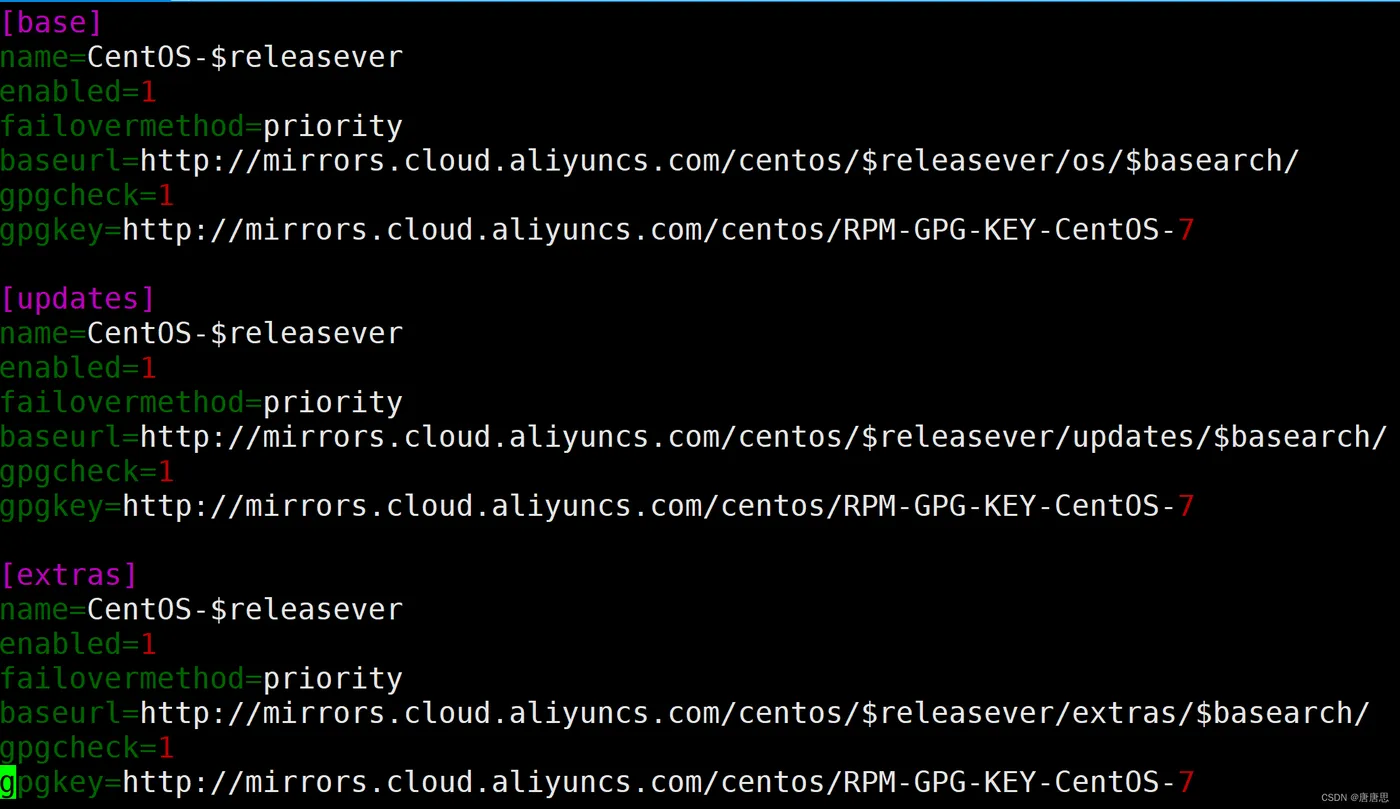Open the baseurl link ending in updates/$basearch/
This screenshot has width=1400, height=809.
click(762, 437)
